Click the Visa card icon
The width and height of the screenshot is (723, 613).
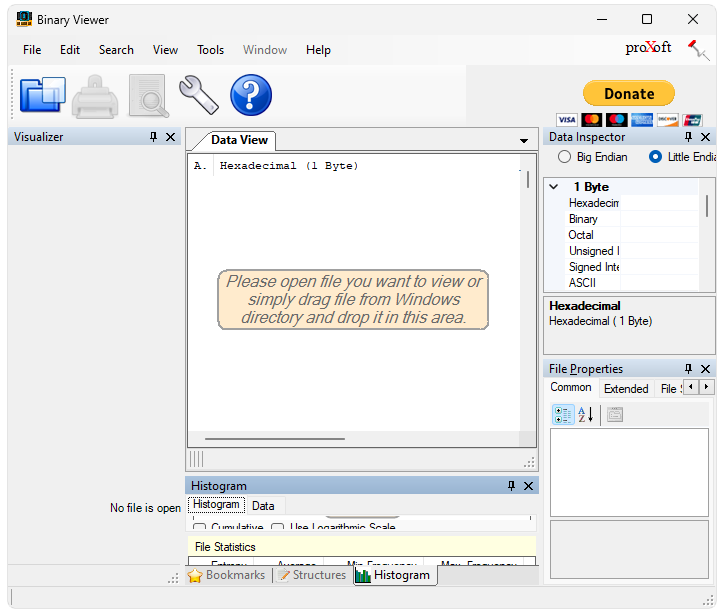(x=567, y=120)
